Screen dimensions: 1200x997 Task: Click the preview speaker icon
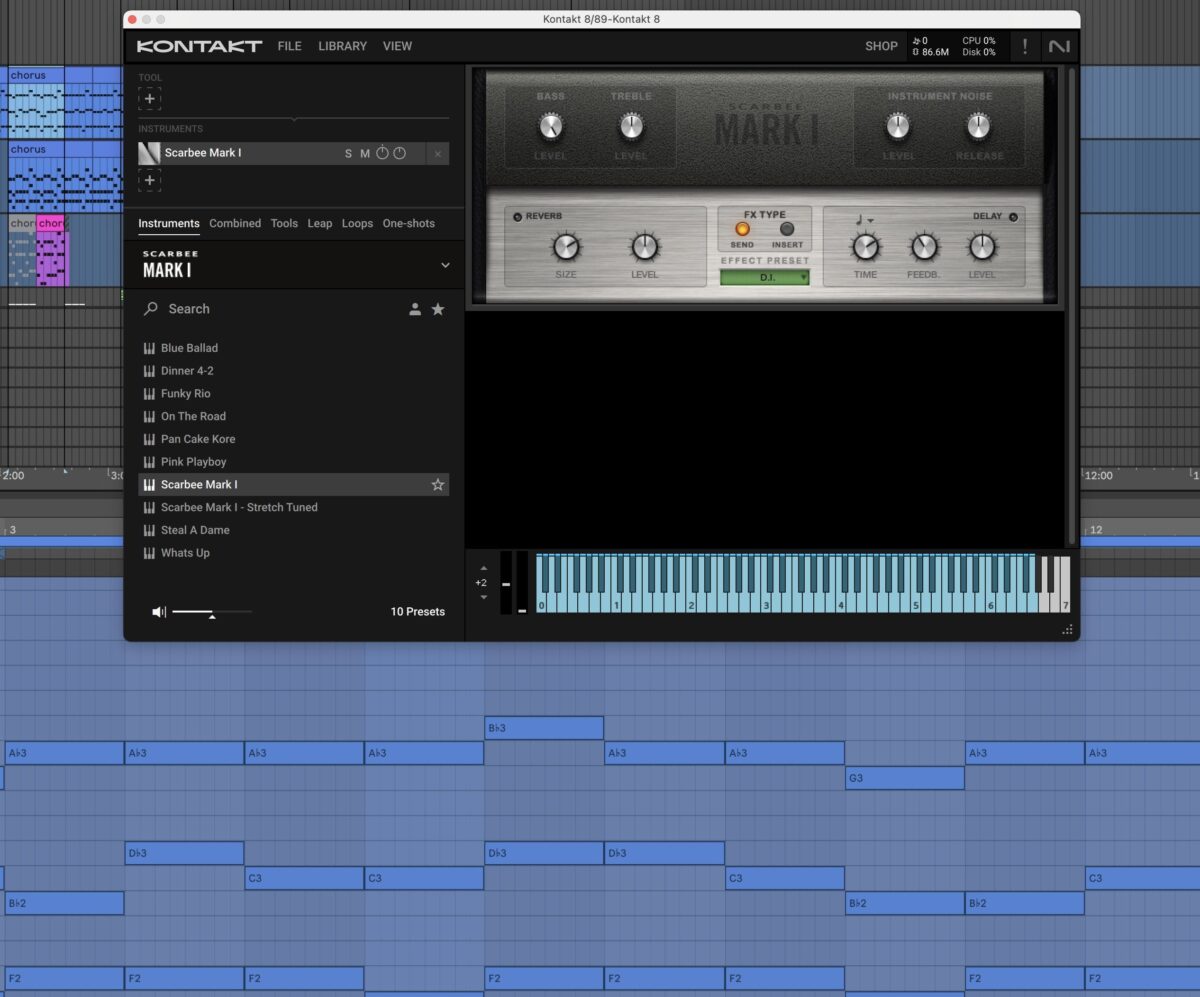click(158, 612)
